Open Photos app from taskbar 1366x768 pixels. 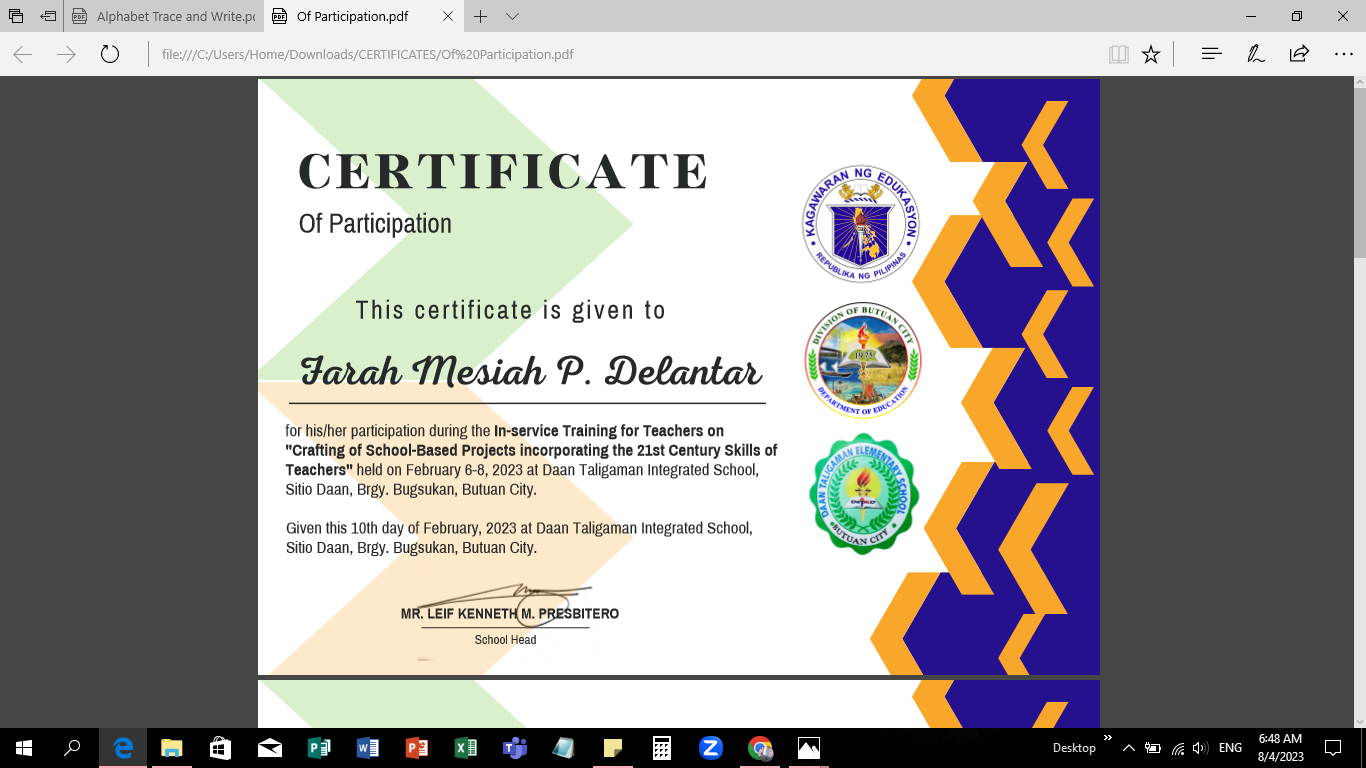809,748
